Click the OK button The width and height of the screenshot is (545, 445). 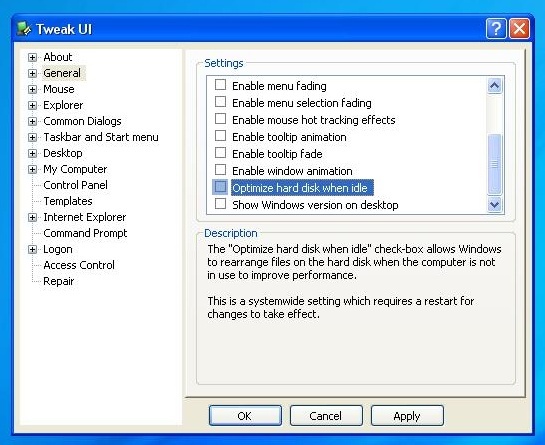click(x=245, y=415)
